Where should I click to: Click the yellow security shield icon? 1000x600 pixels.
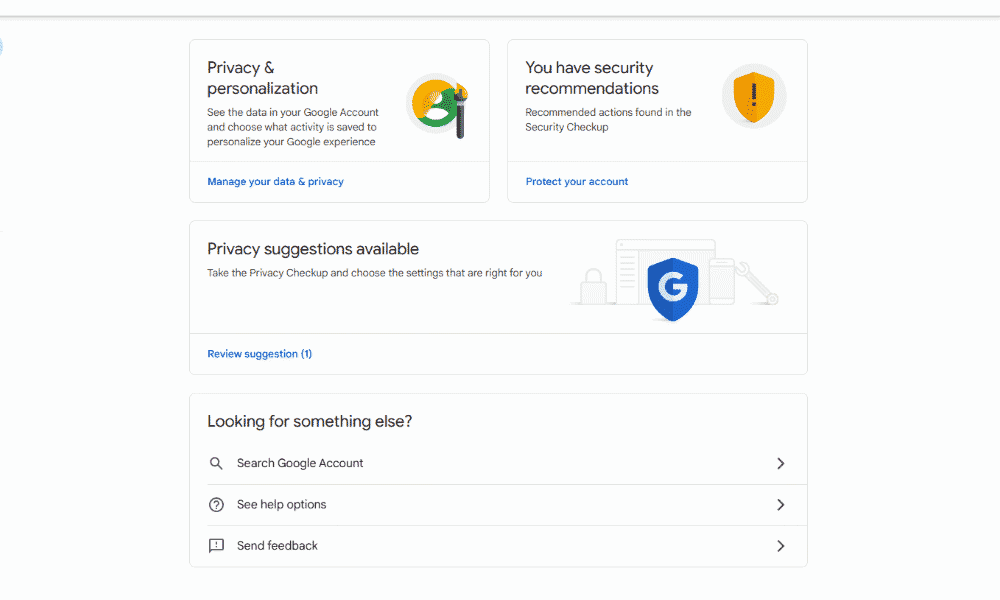pyautogui.click(x=754, y=96)
